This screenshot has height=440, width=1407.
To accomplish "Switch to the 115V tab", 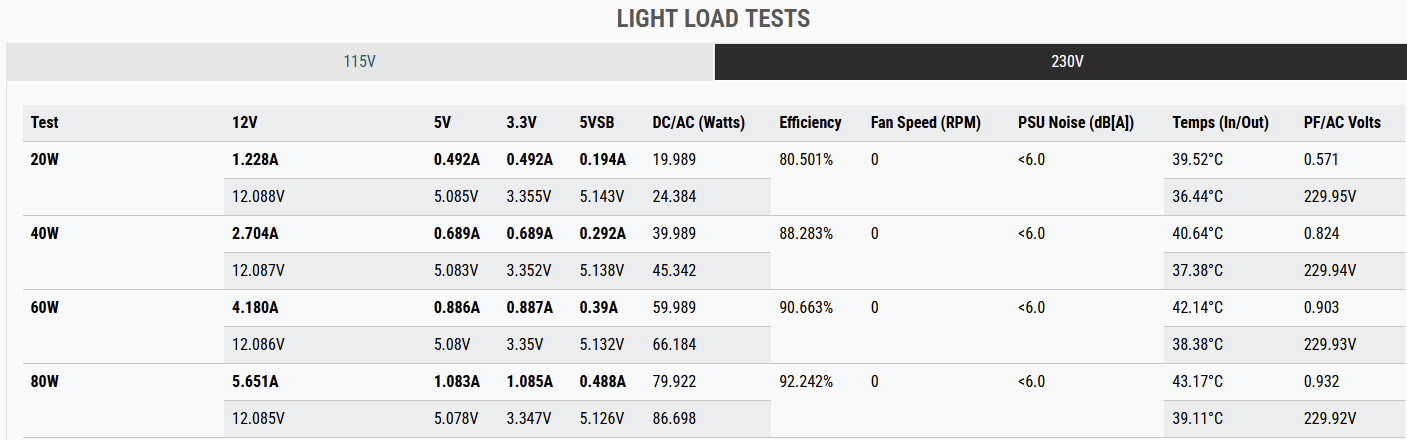I will 359,62.
